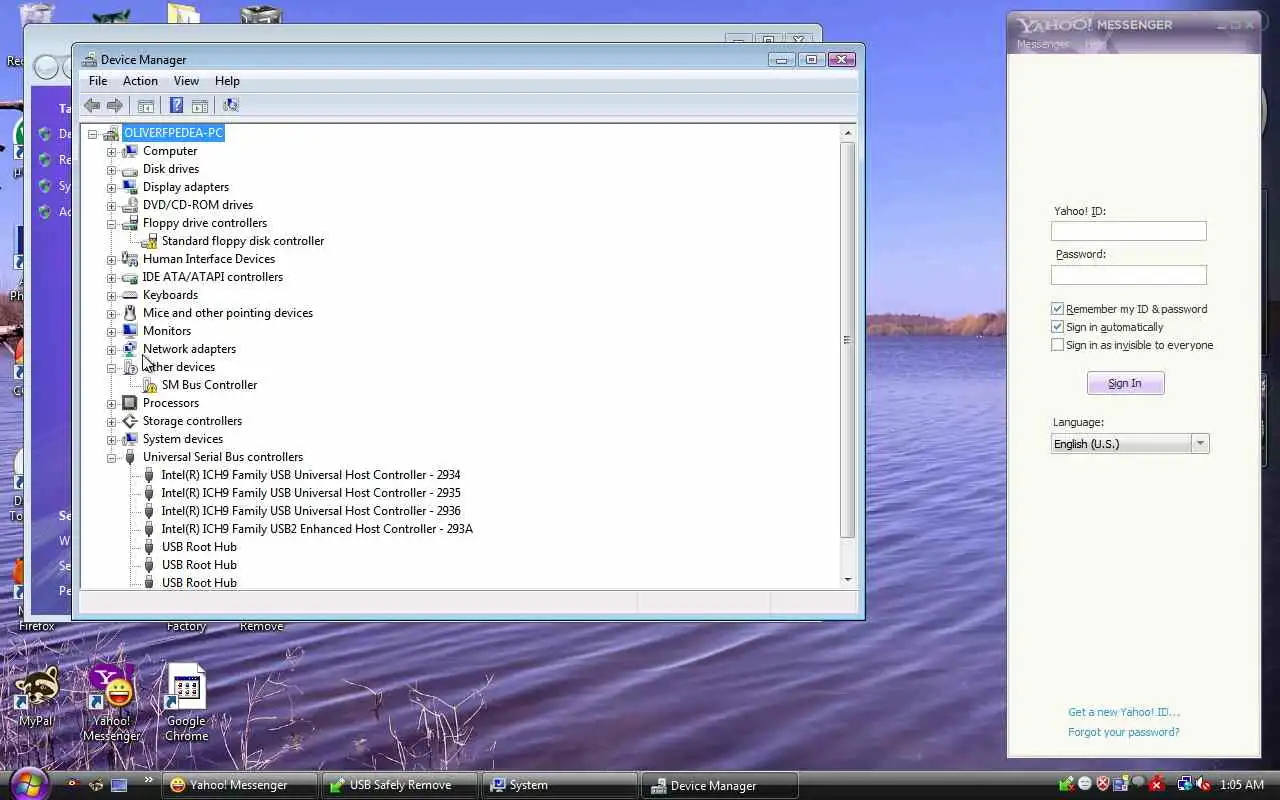1280x800 pixels.
Task: Click Scan for hardware changes icon
Action: [231, 105]
